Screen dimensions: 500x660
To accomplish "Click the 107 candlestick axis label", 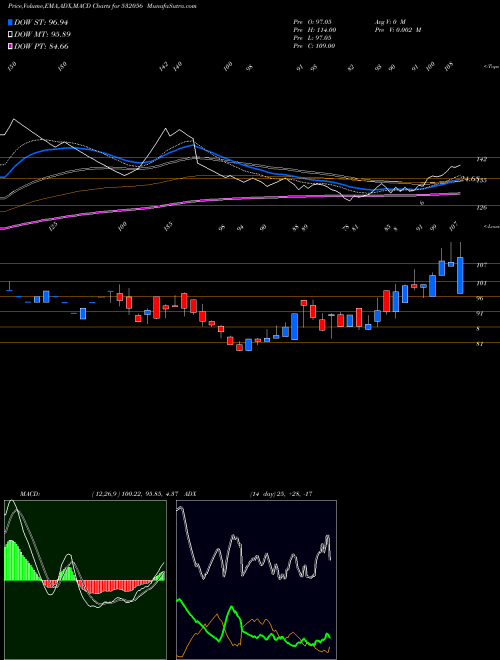I will point(482,265).
